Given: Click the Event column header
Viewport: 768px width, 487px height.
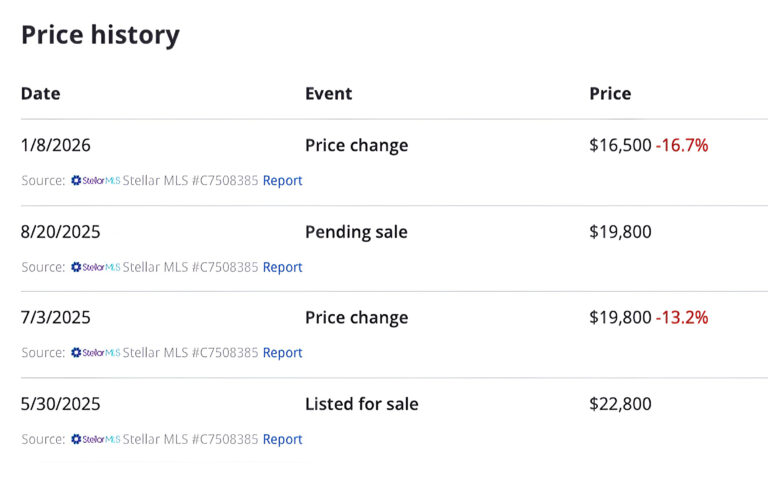Looking at the screenshot, I should (328, 94).
